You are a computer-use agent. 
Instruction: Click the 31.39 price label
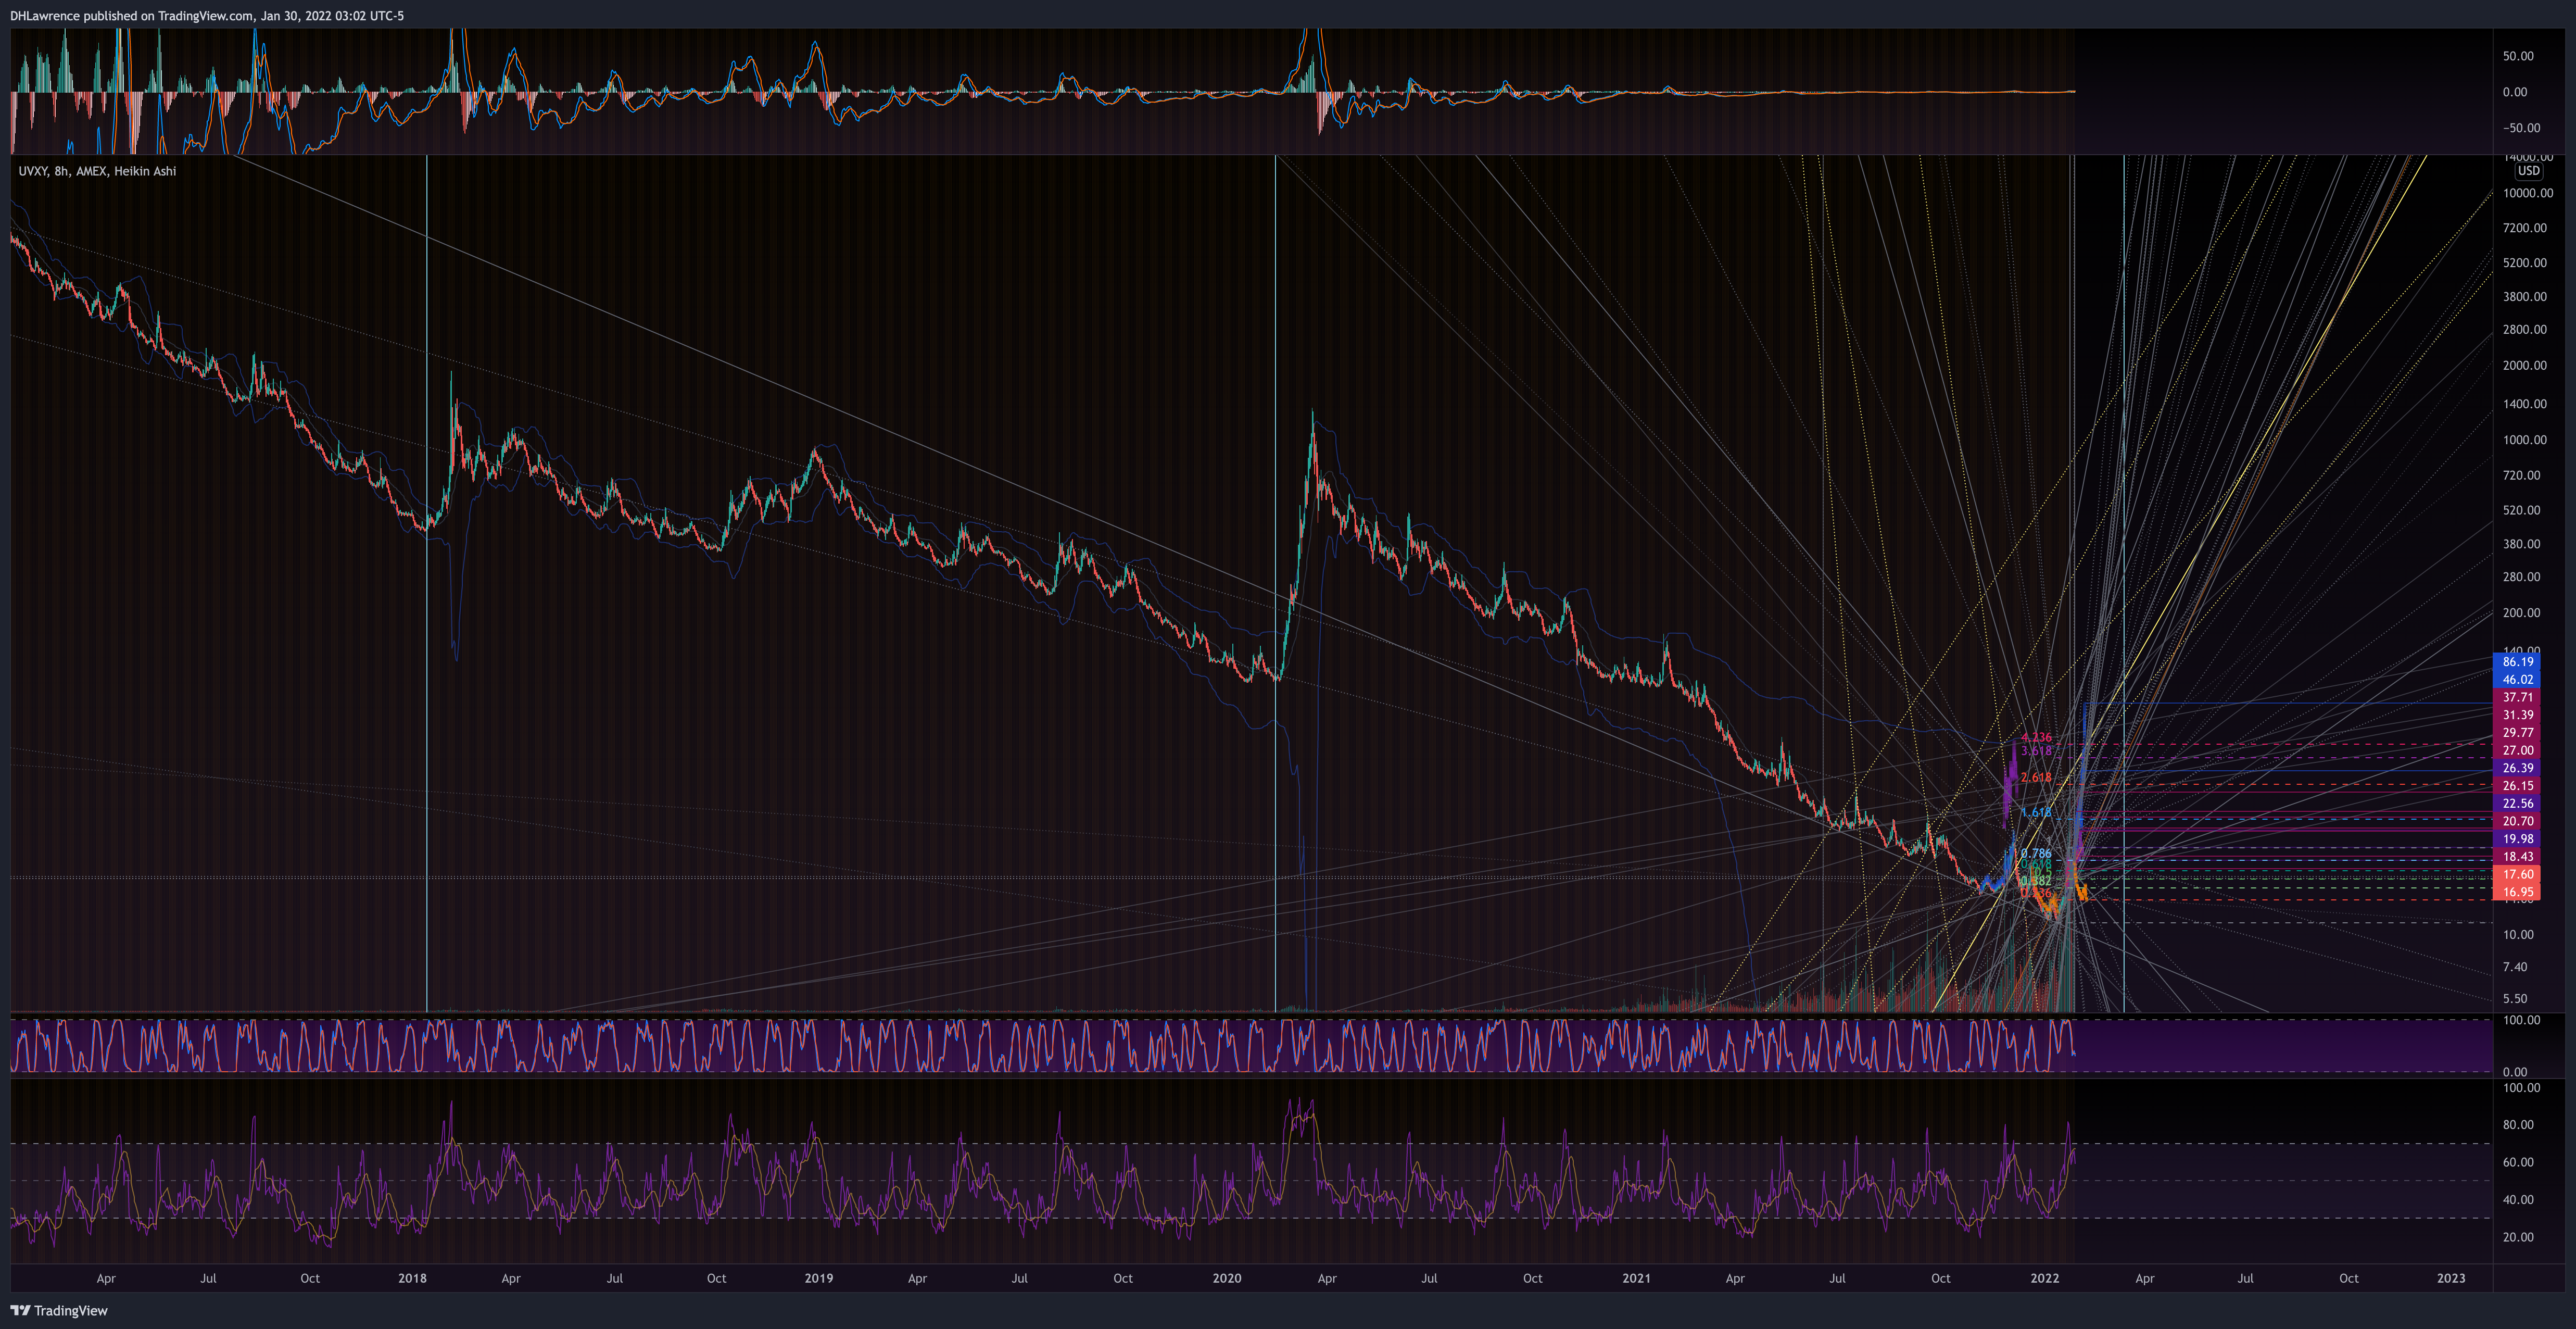(x=2518, y=716)
